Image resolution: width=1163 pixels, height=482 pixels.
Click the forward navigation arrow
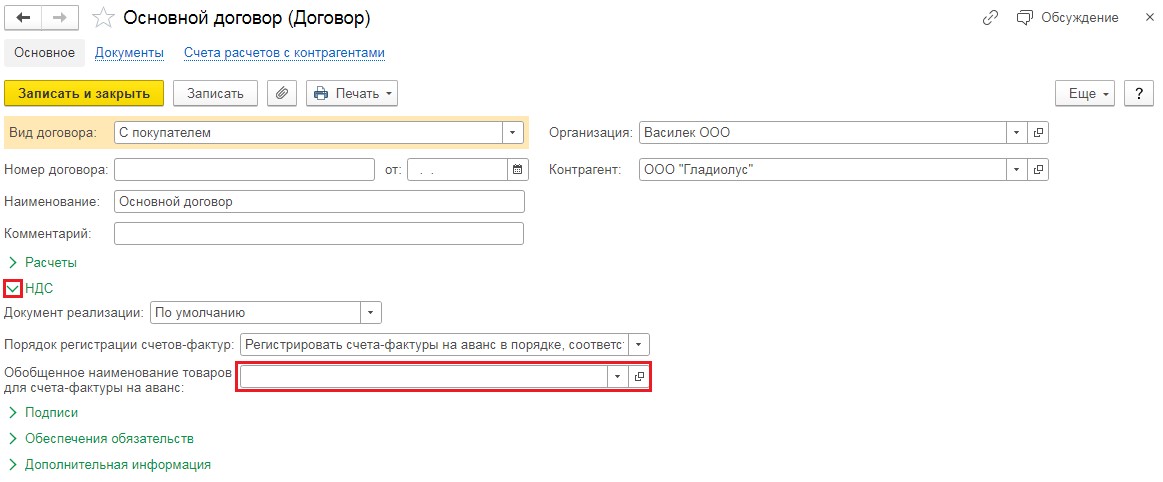coord(59,18)
